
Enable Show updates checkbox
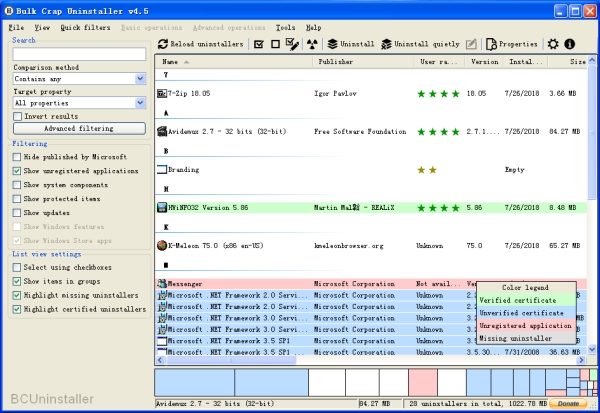click(16, 213)
